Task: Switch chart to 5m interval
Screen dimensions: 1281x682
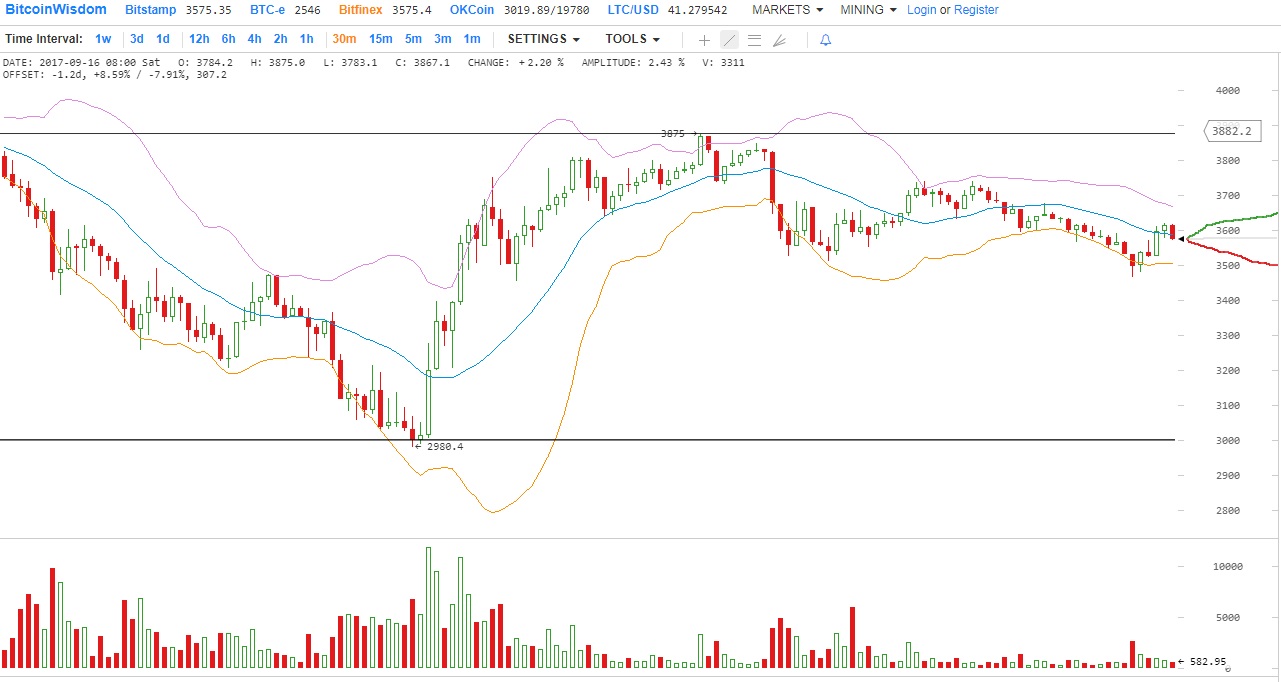Action: point(414,39)
